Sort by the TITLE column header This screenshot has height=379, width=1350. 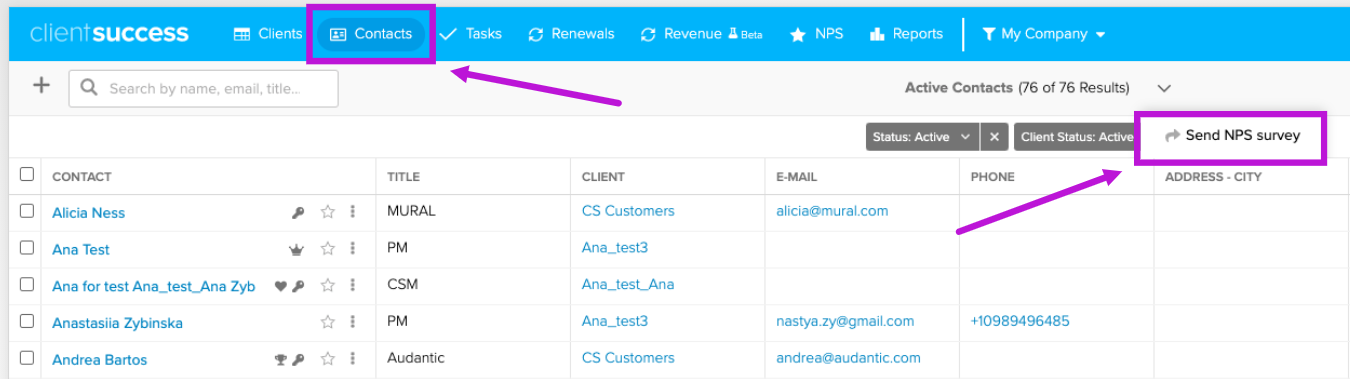[x=404, y=177]
